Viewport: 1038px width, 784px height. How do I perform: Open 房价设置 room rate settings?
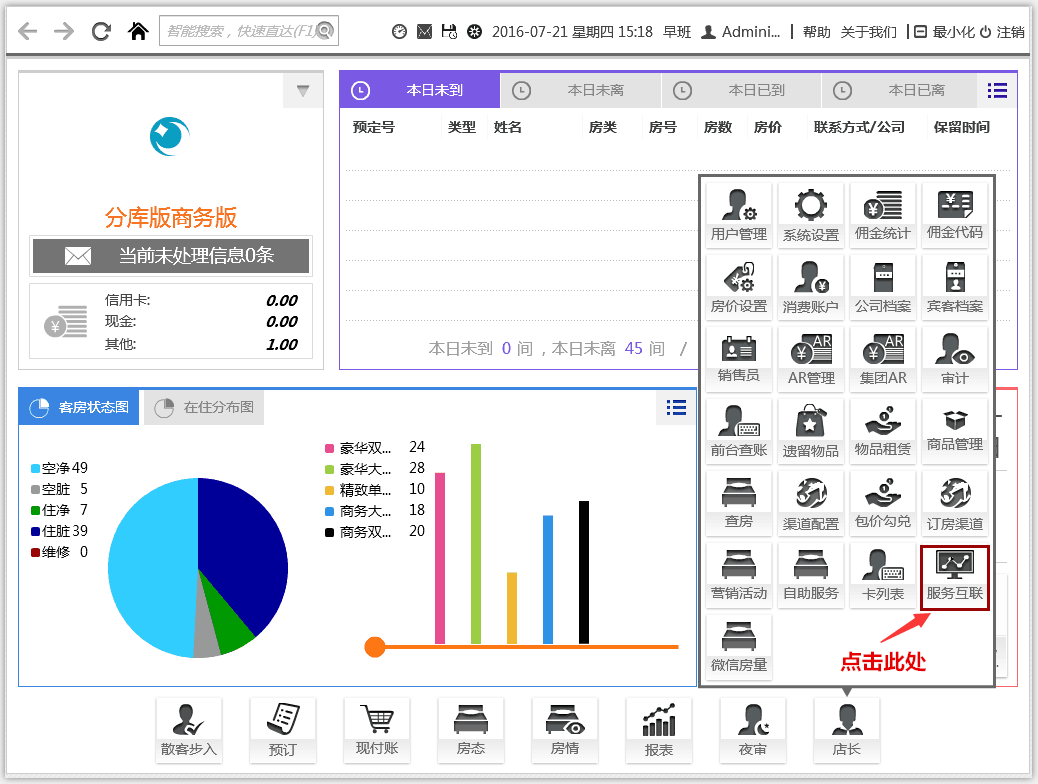coord(739,288)
